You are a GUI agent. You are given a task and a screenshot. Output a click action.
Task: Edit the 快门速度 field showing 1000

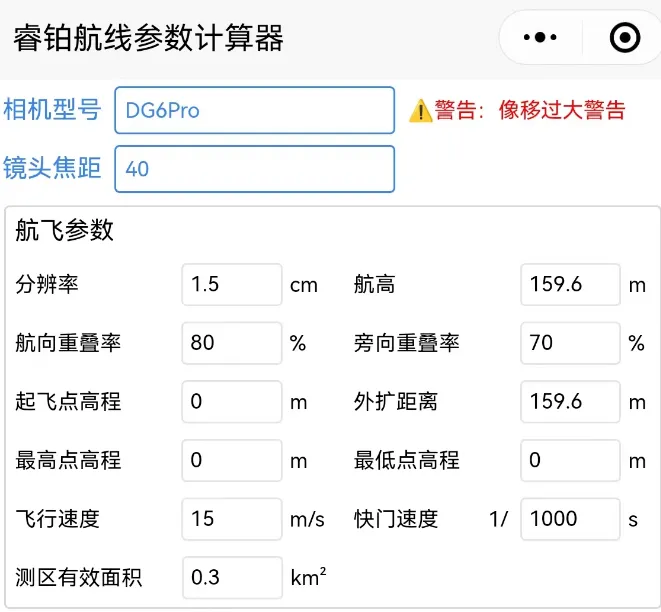coord(570,518)
